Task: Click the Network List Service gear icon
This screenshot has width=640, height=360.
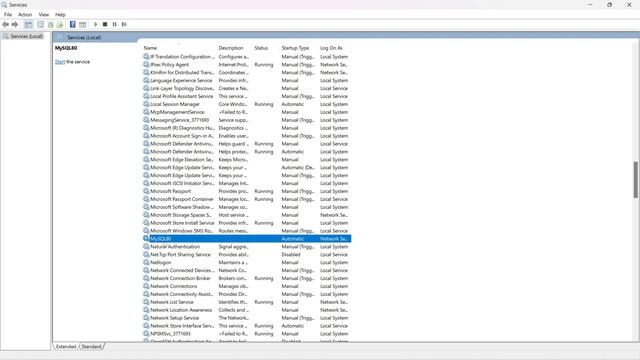Action: click(146, 302)
